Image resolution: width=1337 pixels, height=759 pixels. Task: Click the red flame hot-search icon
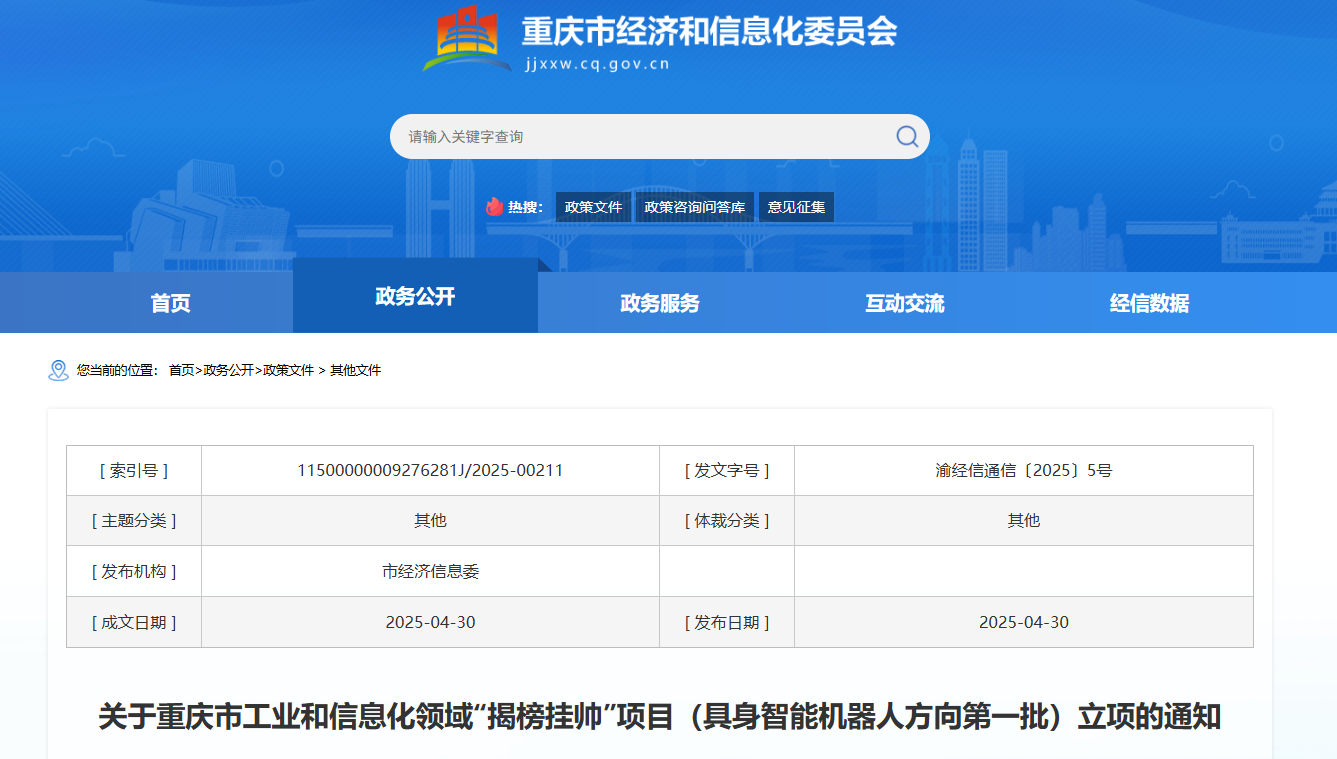494,207
